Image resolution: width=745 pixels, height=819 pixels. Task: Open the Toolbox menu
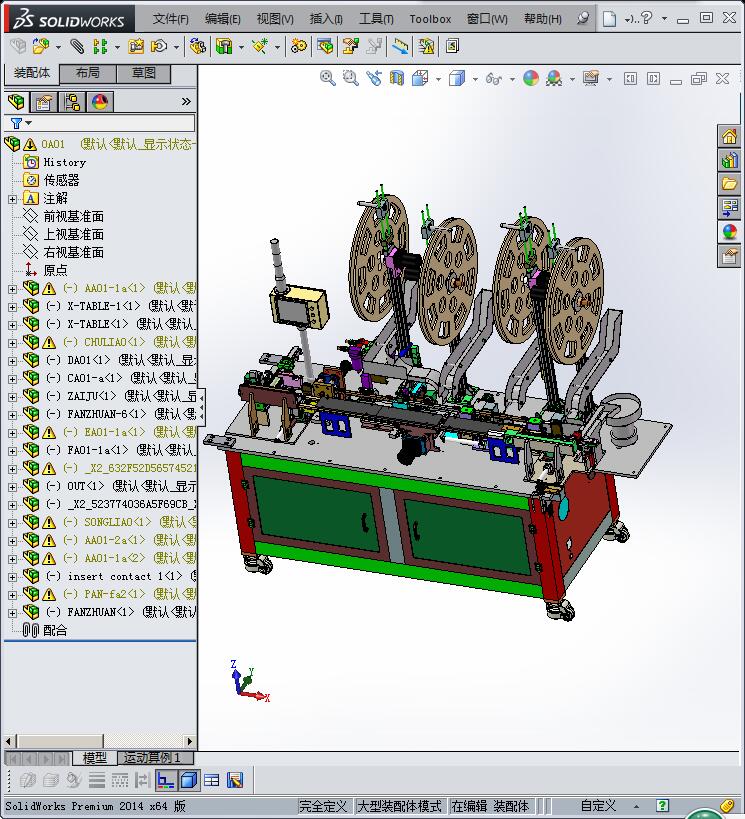(x=430, y=19)
